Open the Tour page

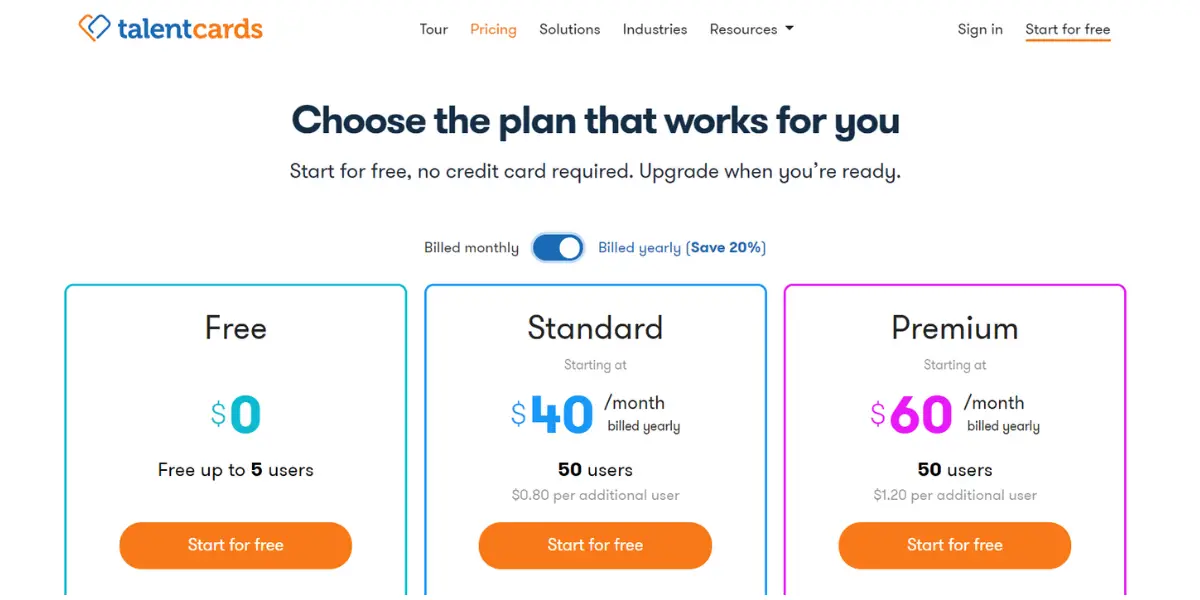click(x=434, y=29)
